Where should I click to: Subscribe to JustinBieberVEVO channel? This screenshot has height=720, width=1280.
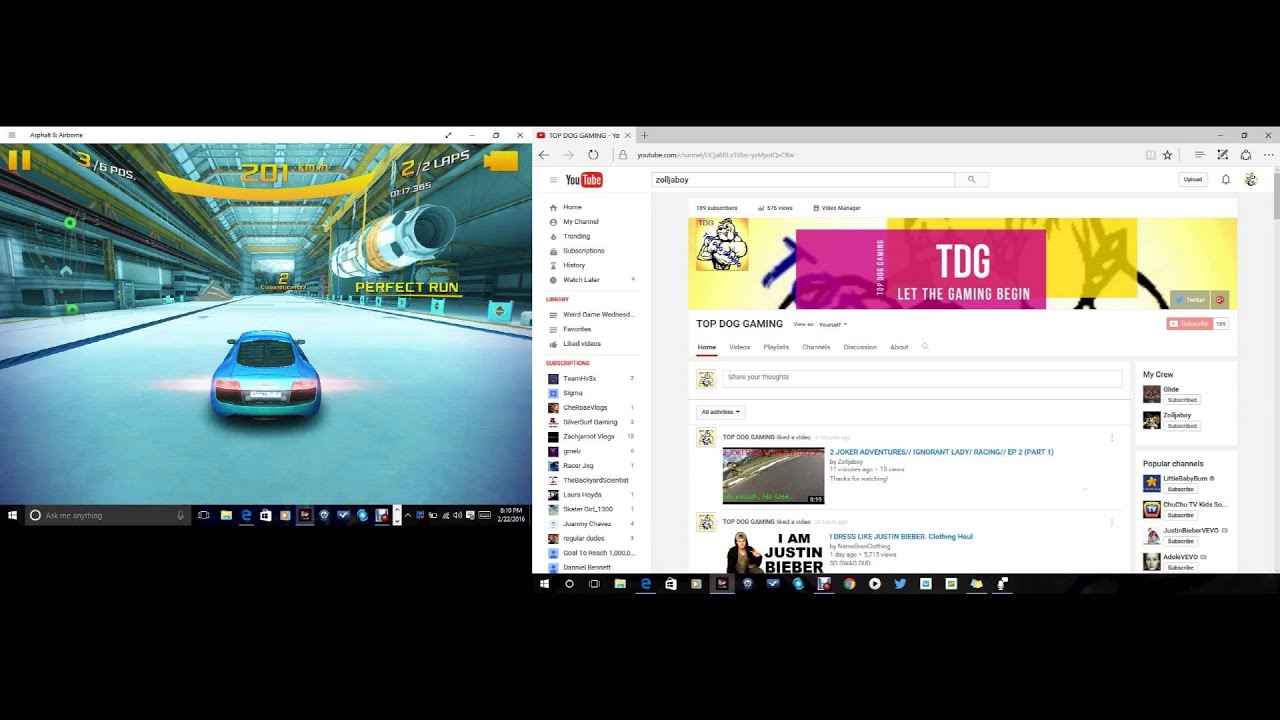tap(1180, 541)
